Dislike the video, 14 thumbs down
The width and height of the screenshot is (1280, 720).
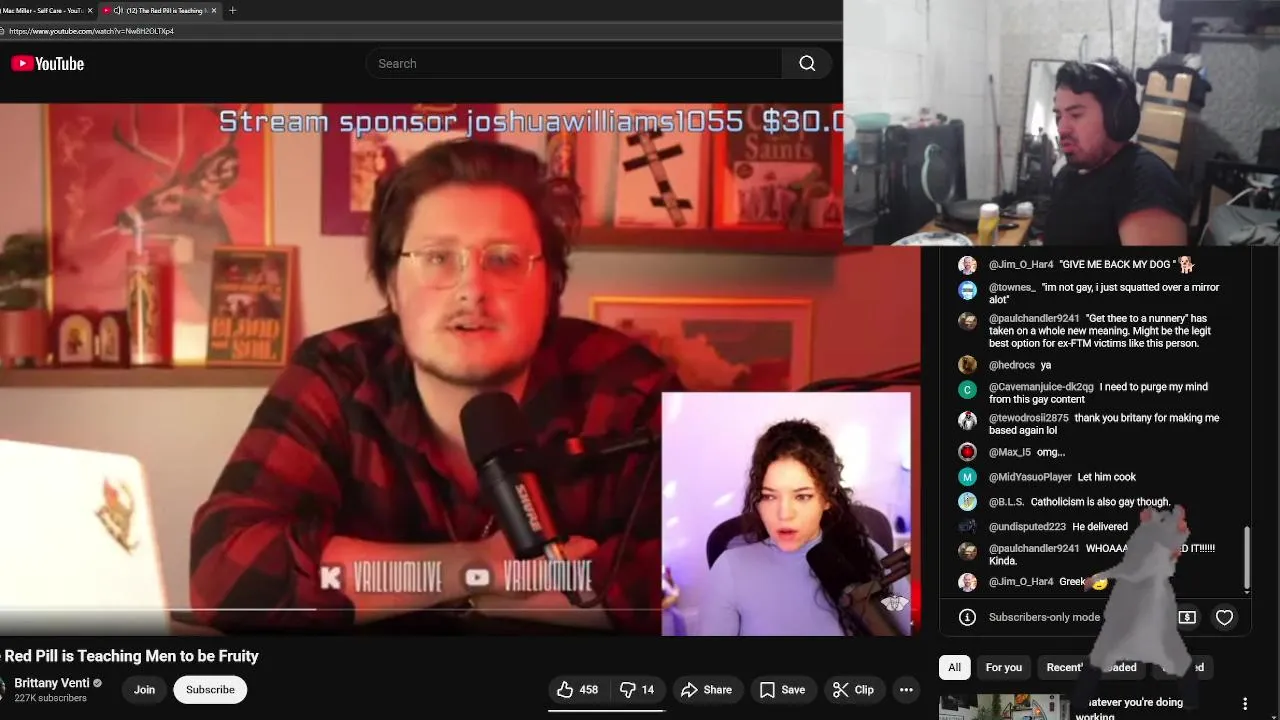tap(637, 690)
